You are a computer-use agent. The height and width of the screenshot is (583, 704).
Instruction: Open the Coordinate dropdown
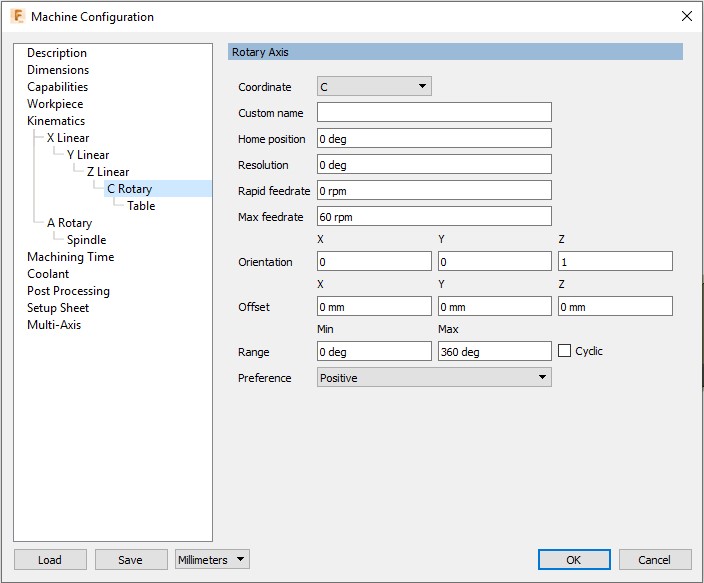(x=374, y=87)
